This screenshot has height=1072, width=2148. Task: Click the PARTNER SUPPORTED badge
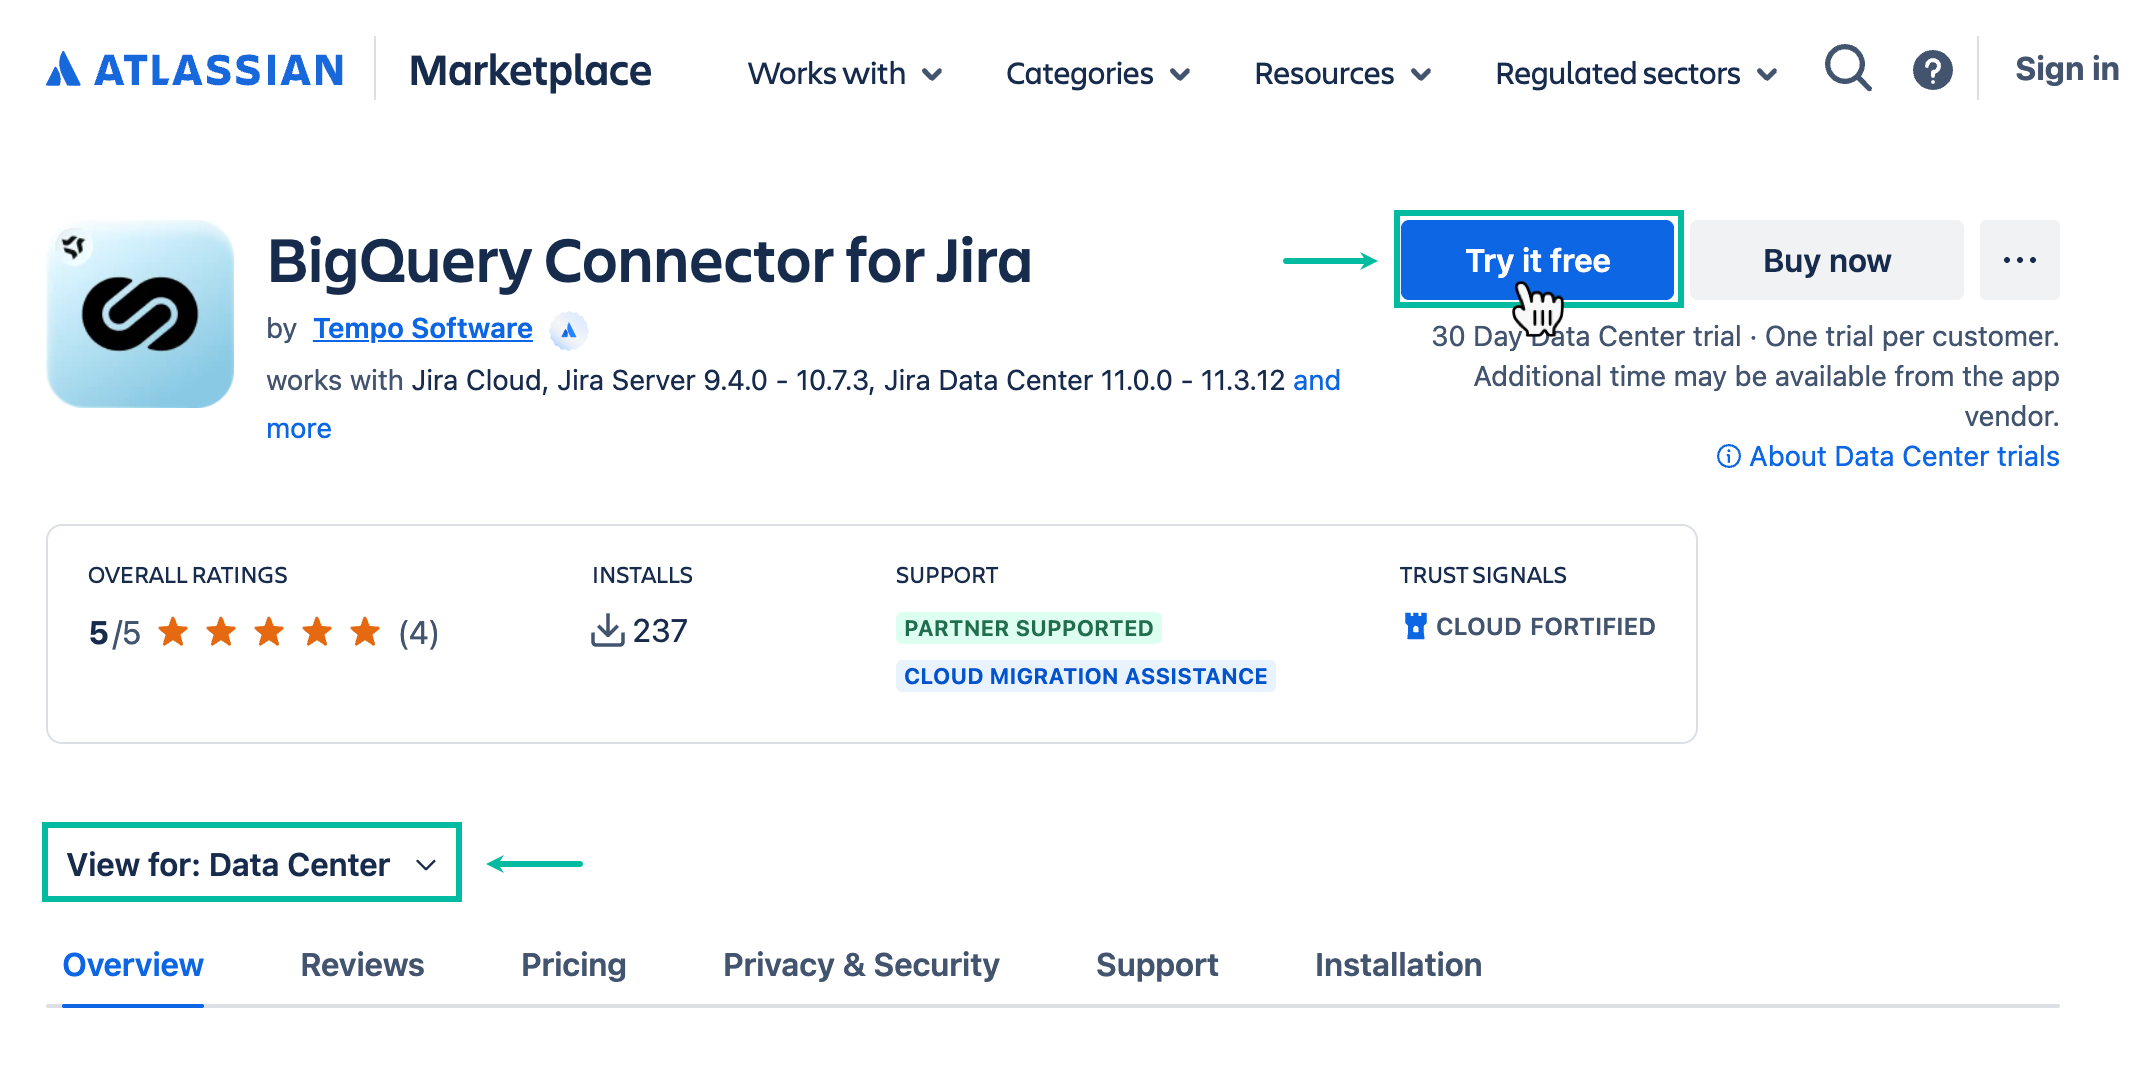point(1028,628)
